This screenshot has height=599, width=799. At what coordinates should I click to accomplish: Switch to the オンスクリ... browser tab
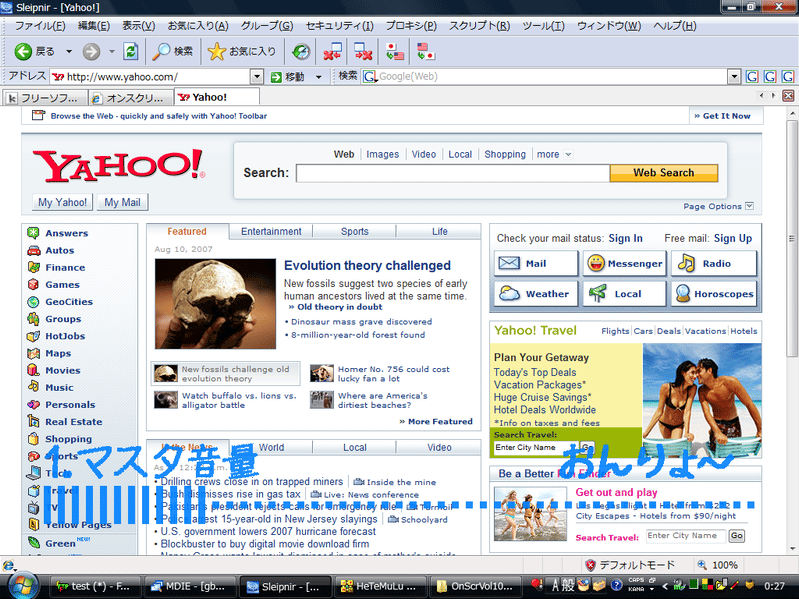131,97
